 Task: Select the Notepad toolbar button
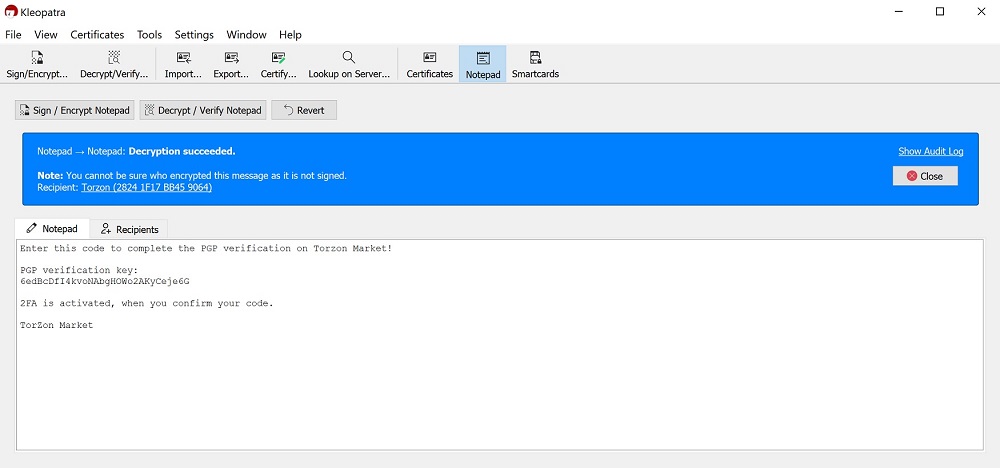[483, 64]
